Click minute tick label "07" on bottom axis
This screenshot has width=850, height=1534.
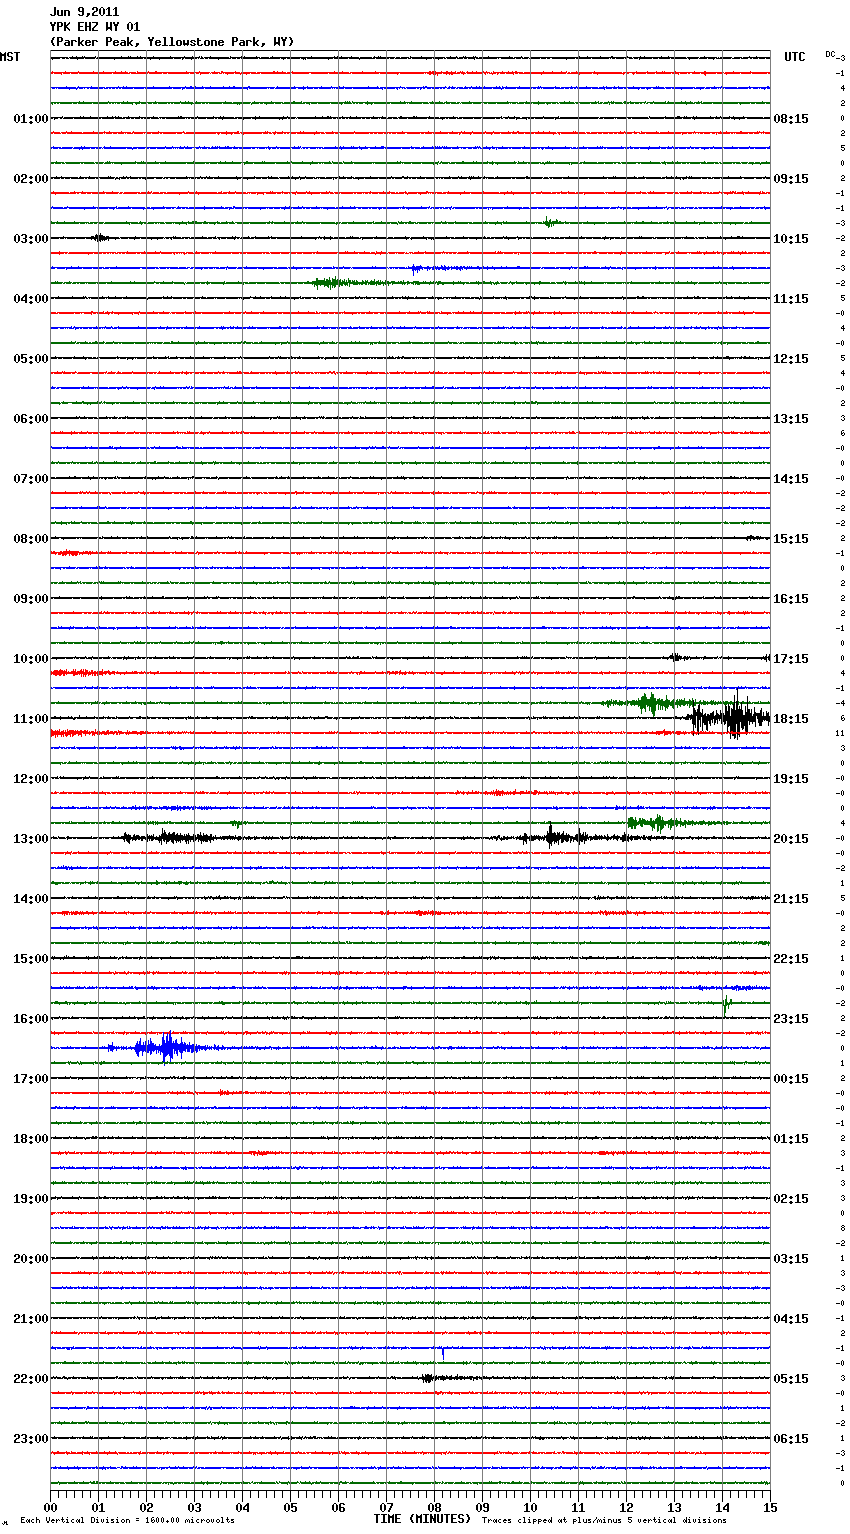click(x=387, y=1506)
